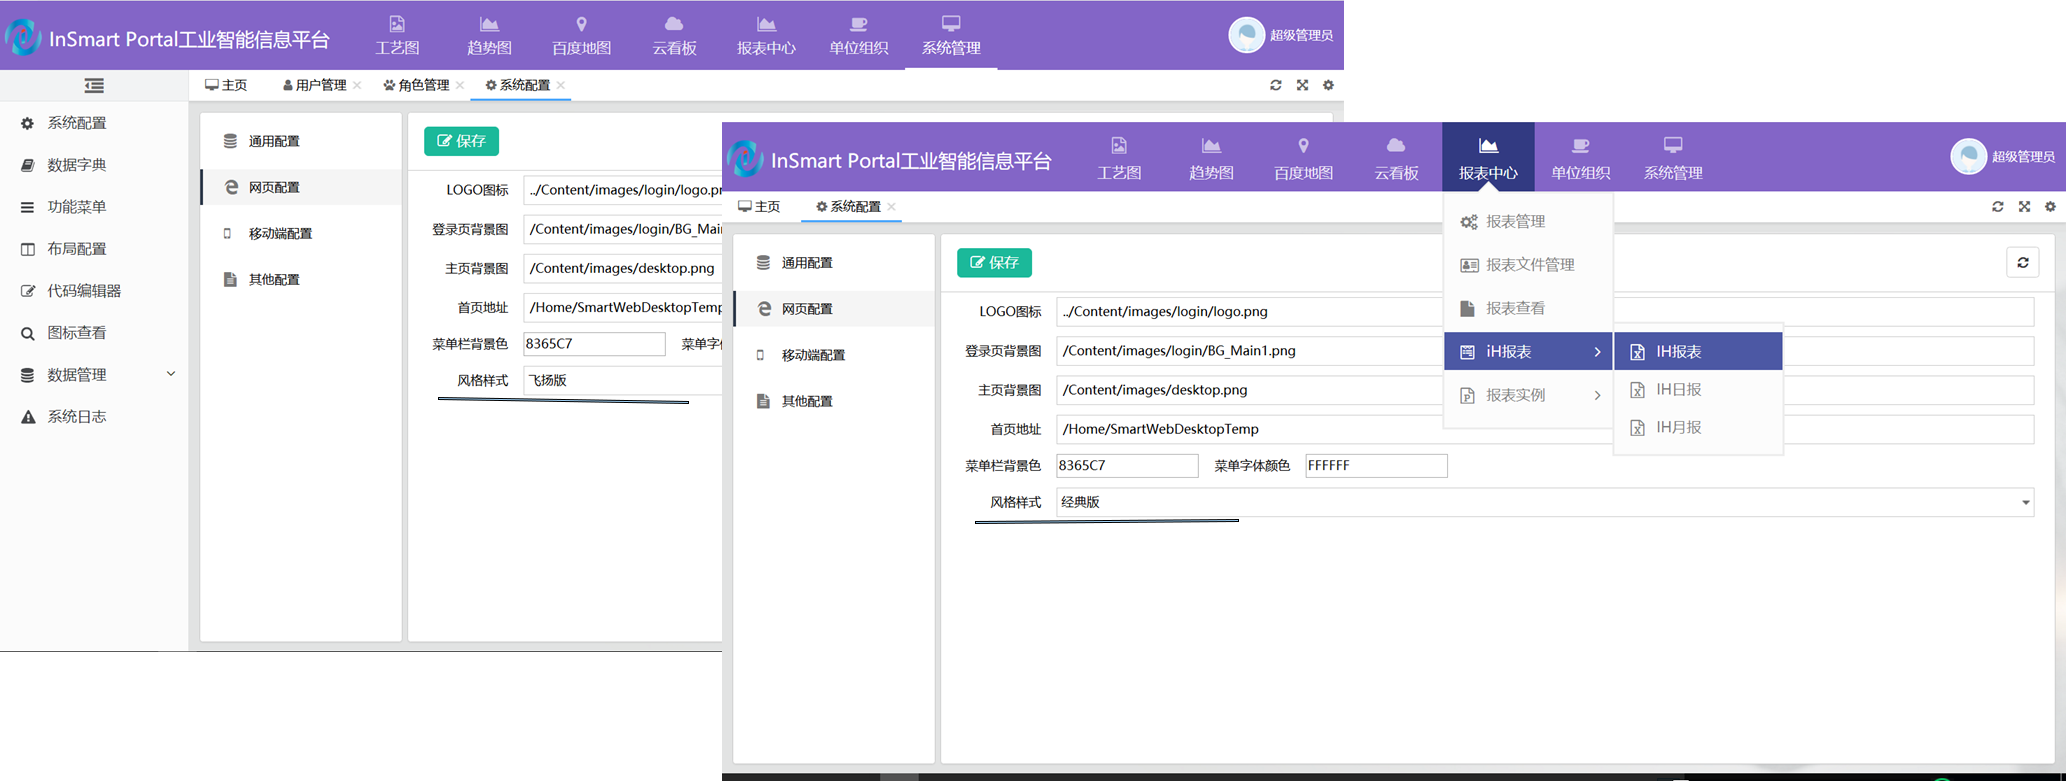Image resolution: width=2066 pixels, height=781 pixels.
Task: Close the 用户管理 tab in the back window
Action: point(357,86)
